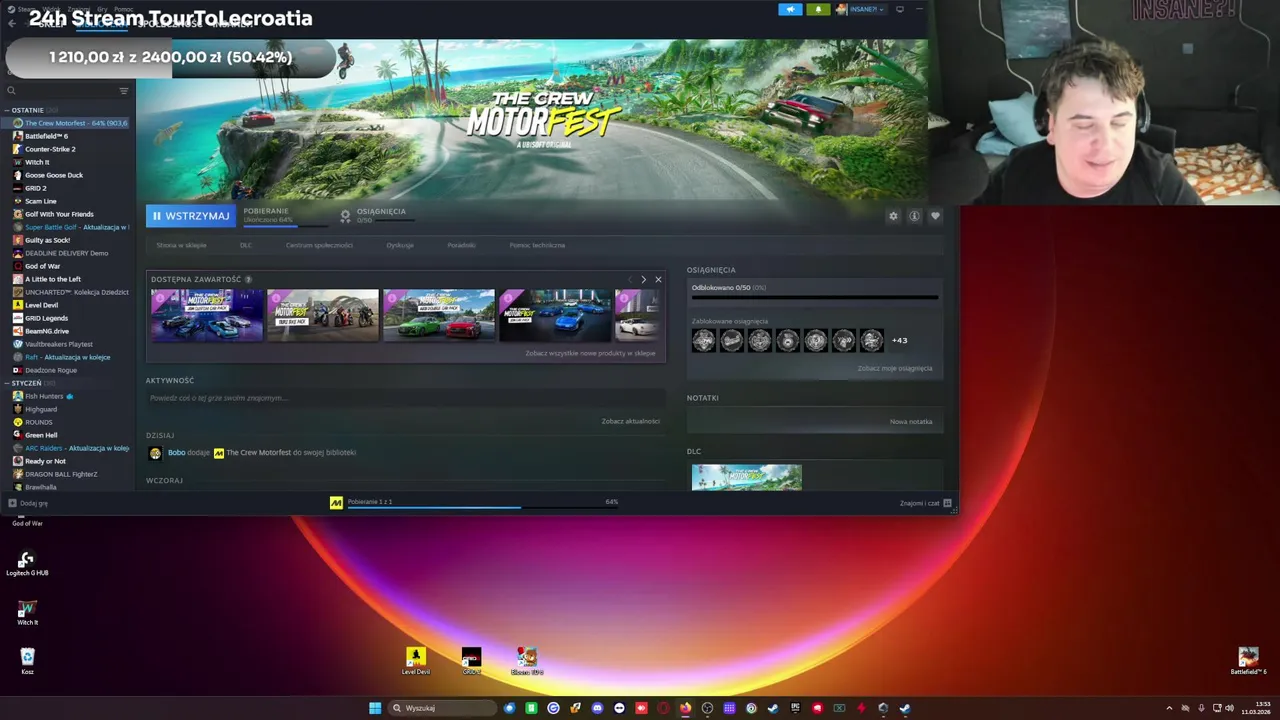
Task: Click library search magnifier icon
Action: [11, 91]
